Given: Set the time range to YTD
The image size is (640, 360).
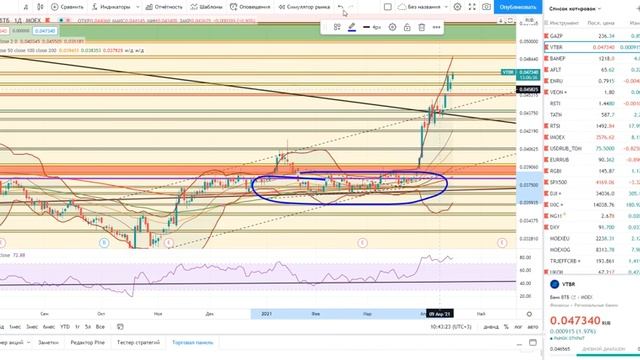Looking at the screenshot, I should [x=65, y=327].
